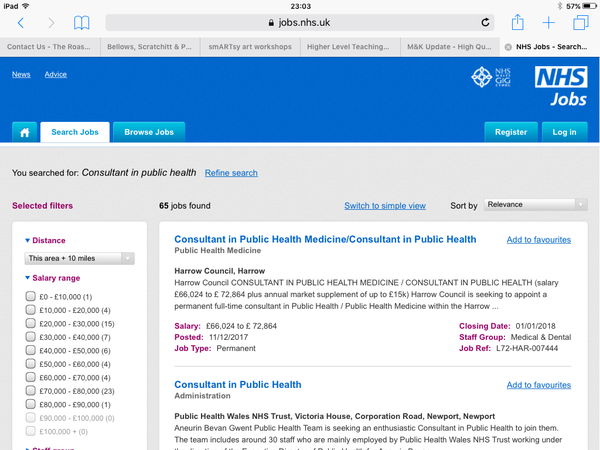Click the Selected filters heading

[x=42, y=206]
